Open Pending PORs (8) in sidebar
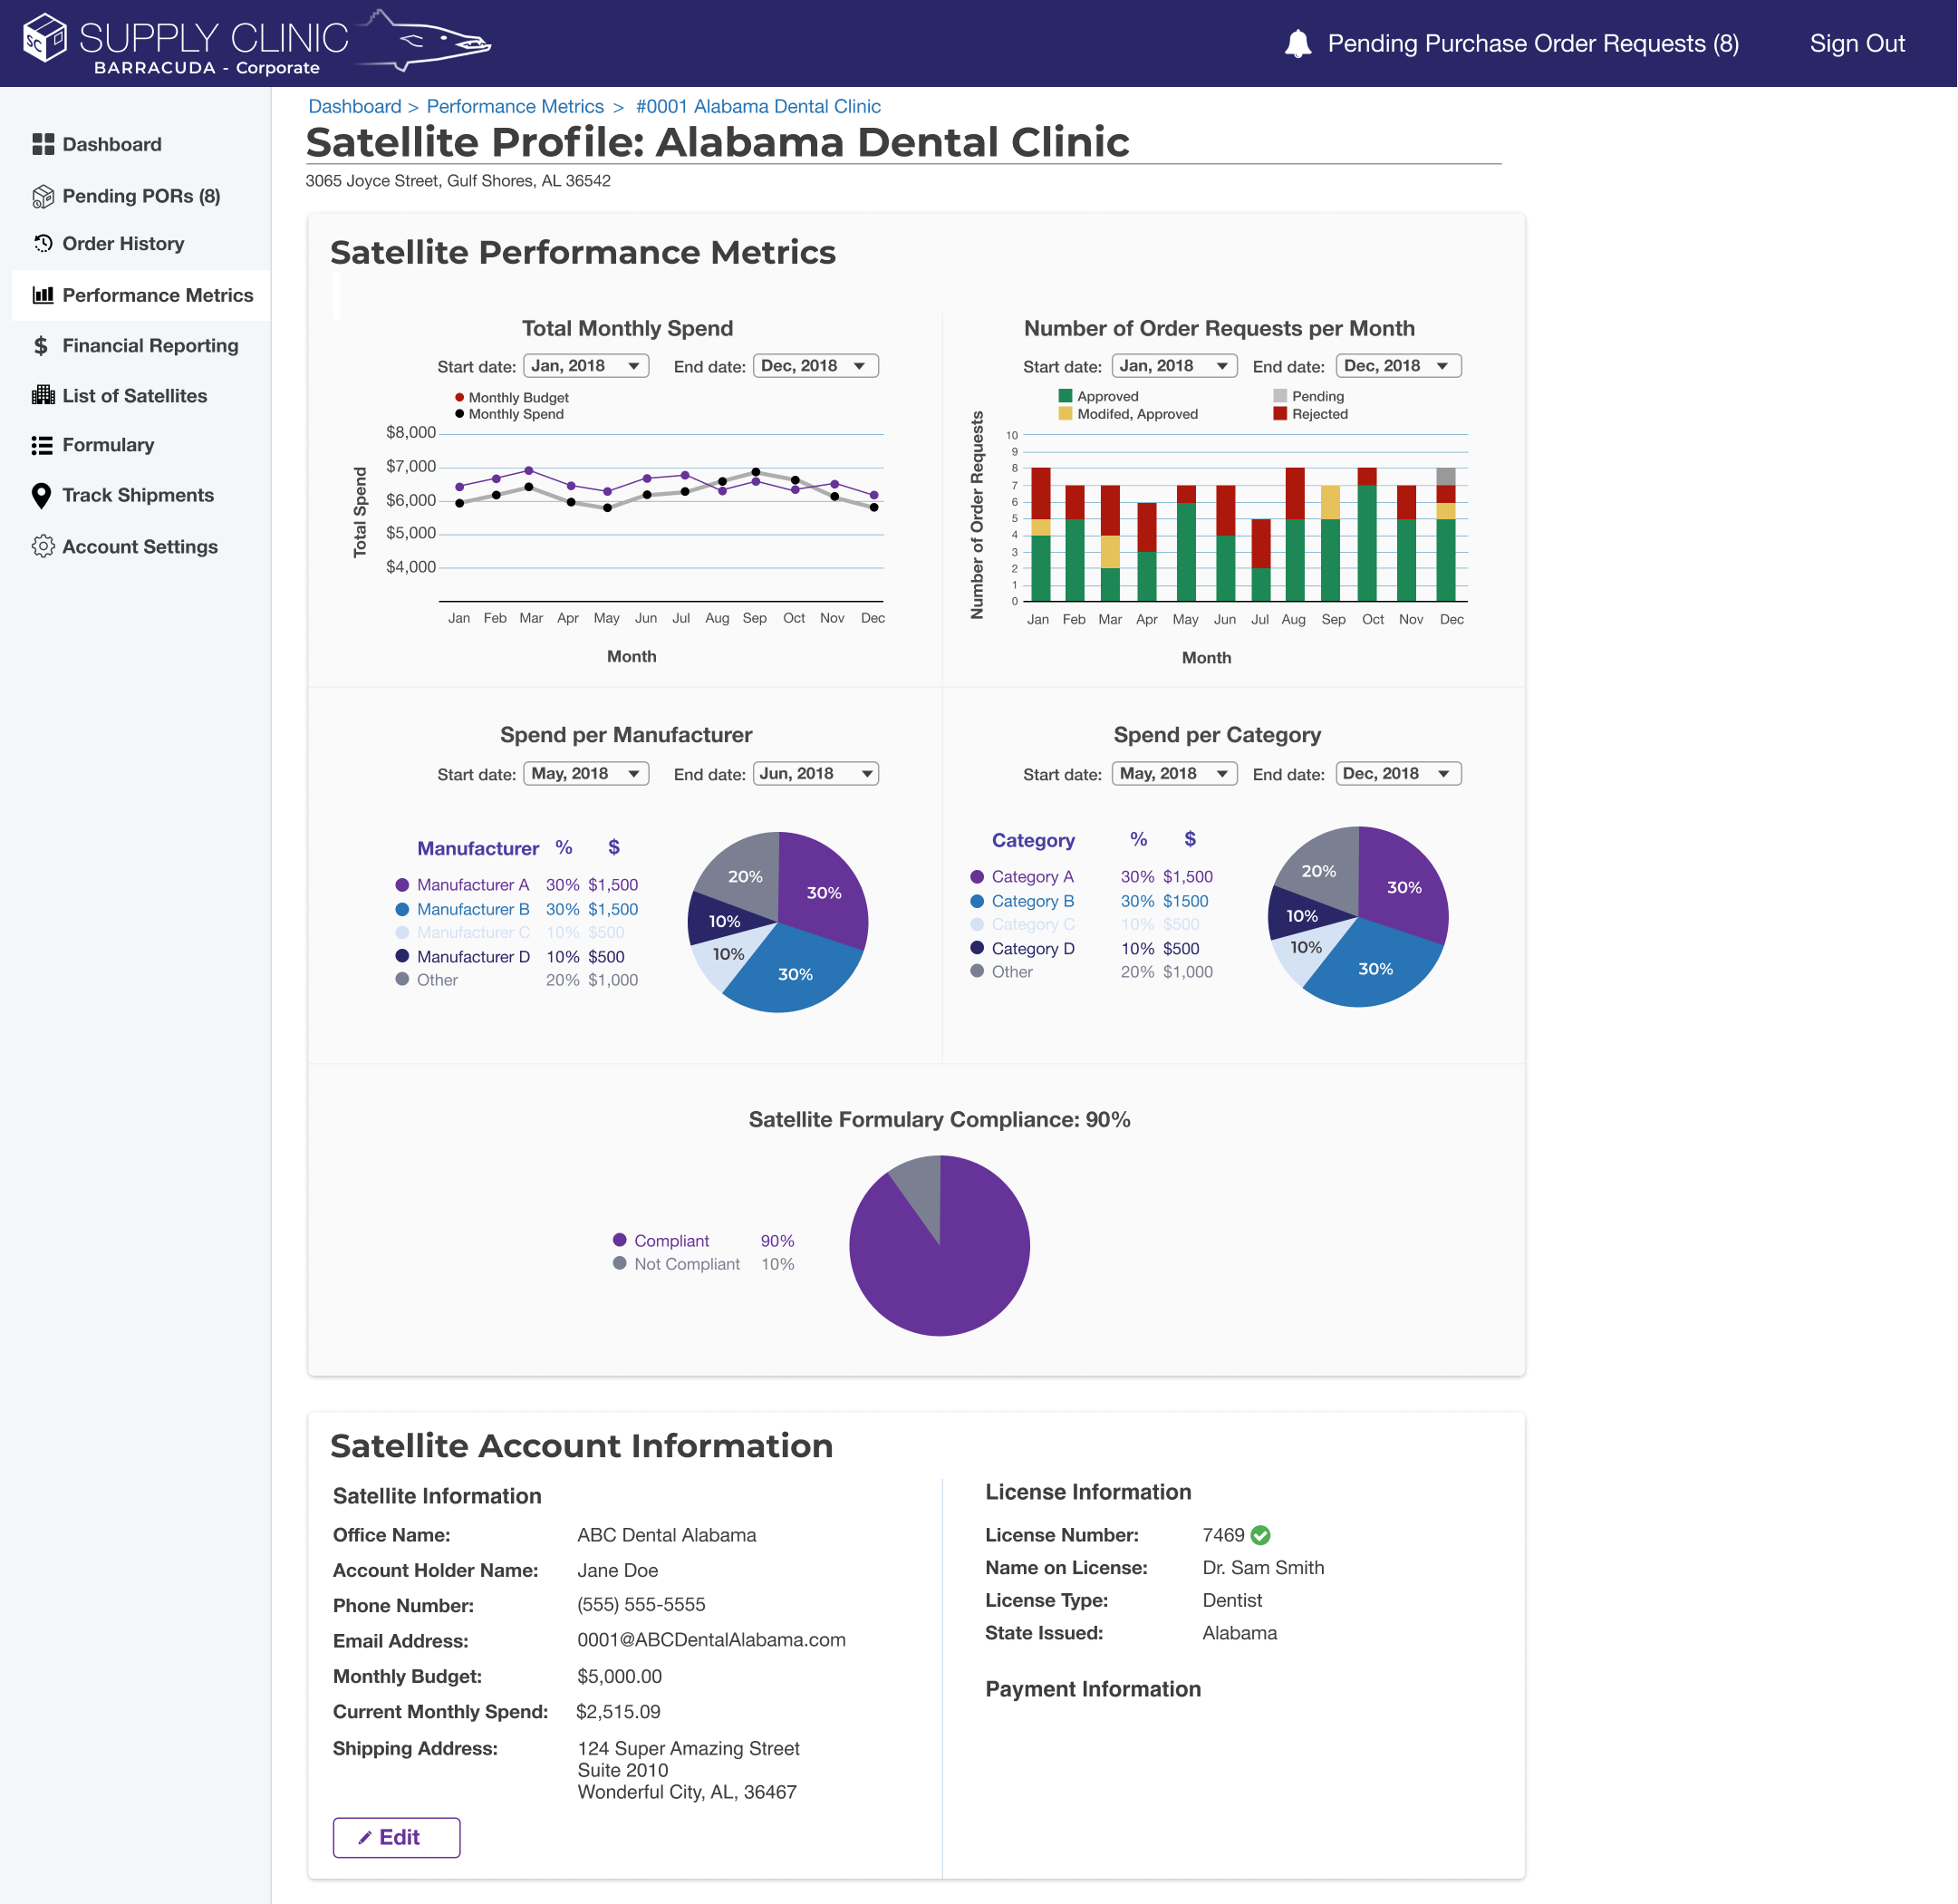 tap(141, 196)
